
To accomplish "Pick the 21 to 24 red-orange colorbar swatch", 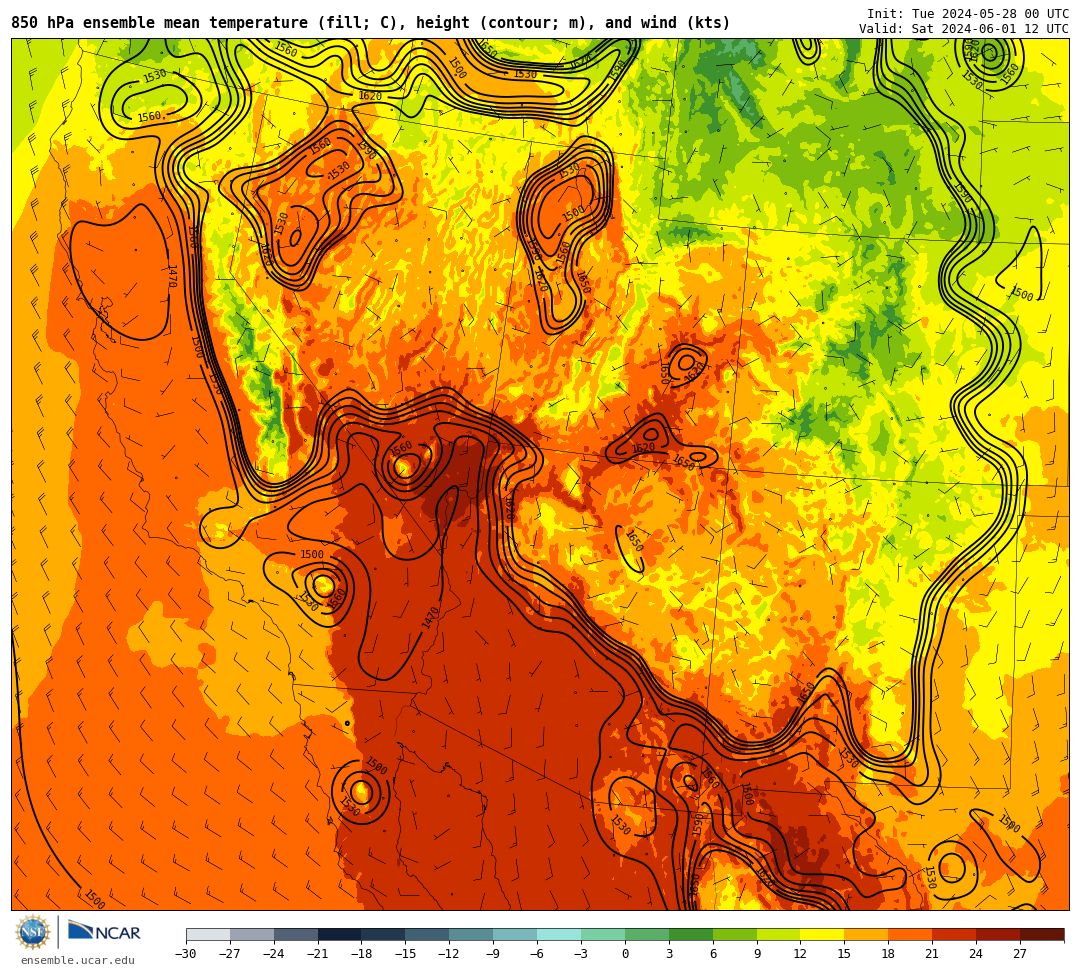I will click(x=954, y=934).
